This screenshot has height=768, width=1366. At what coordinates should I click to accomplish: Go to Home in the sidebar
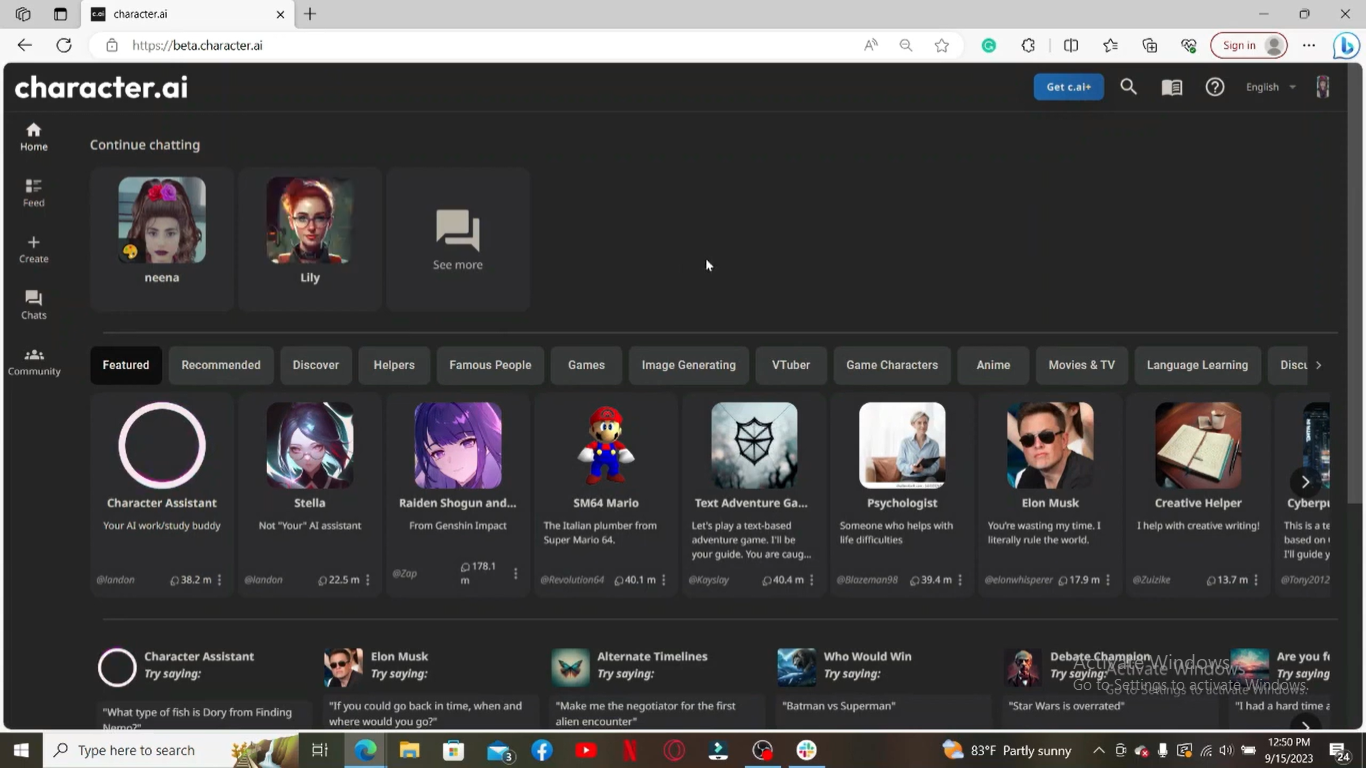33,137
